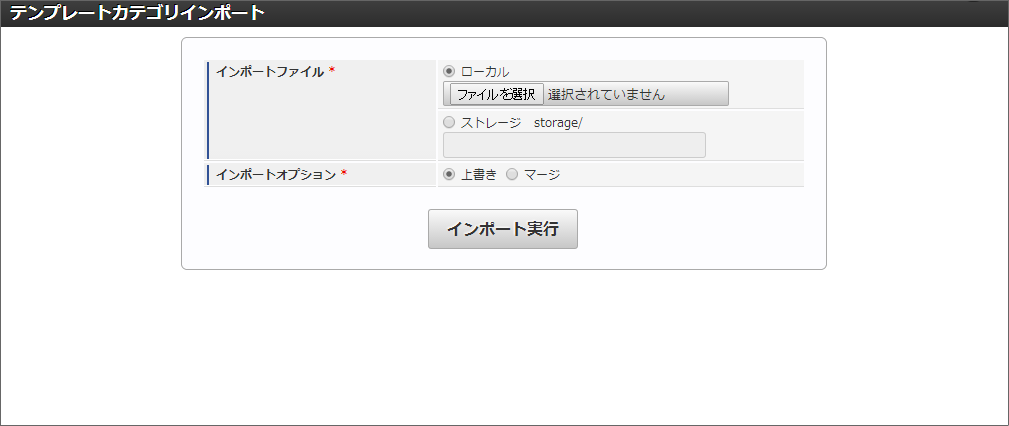
Task: Click the テンプレートカテゴリインポート title
Action: (x=136, y=13)
